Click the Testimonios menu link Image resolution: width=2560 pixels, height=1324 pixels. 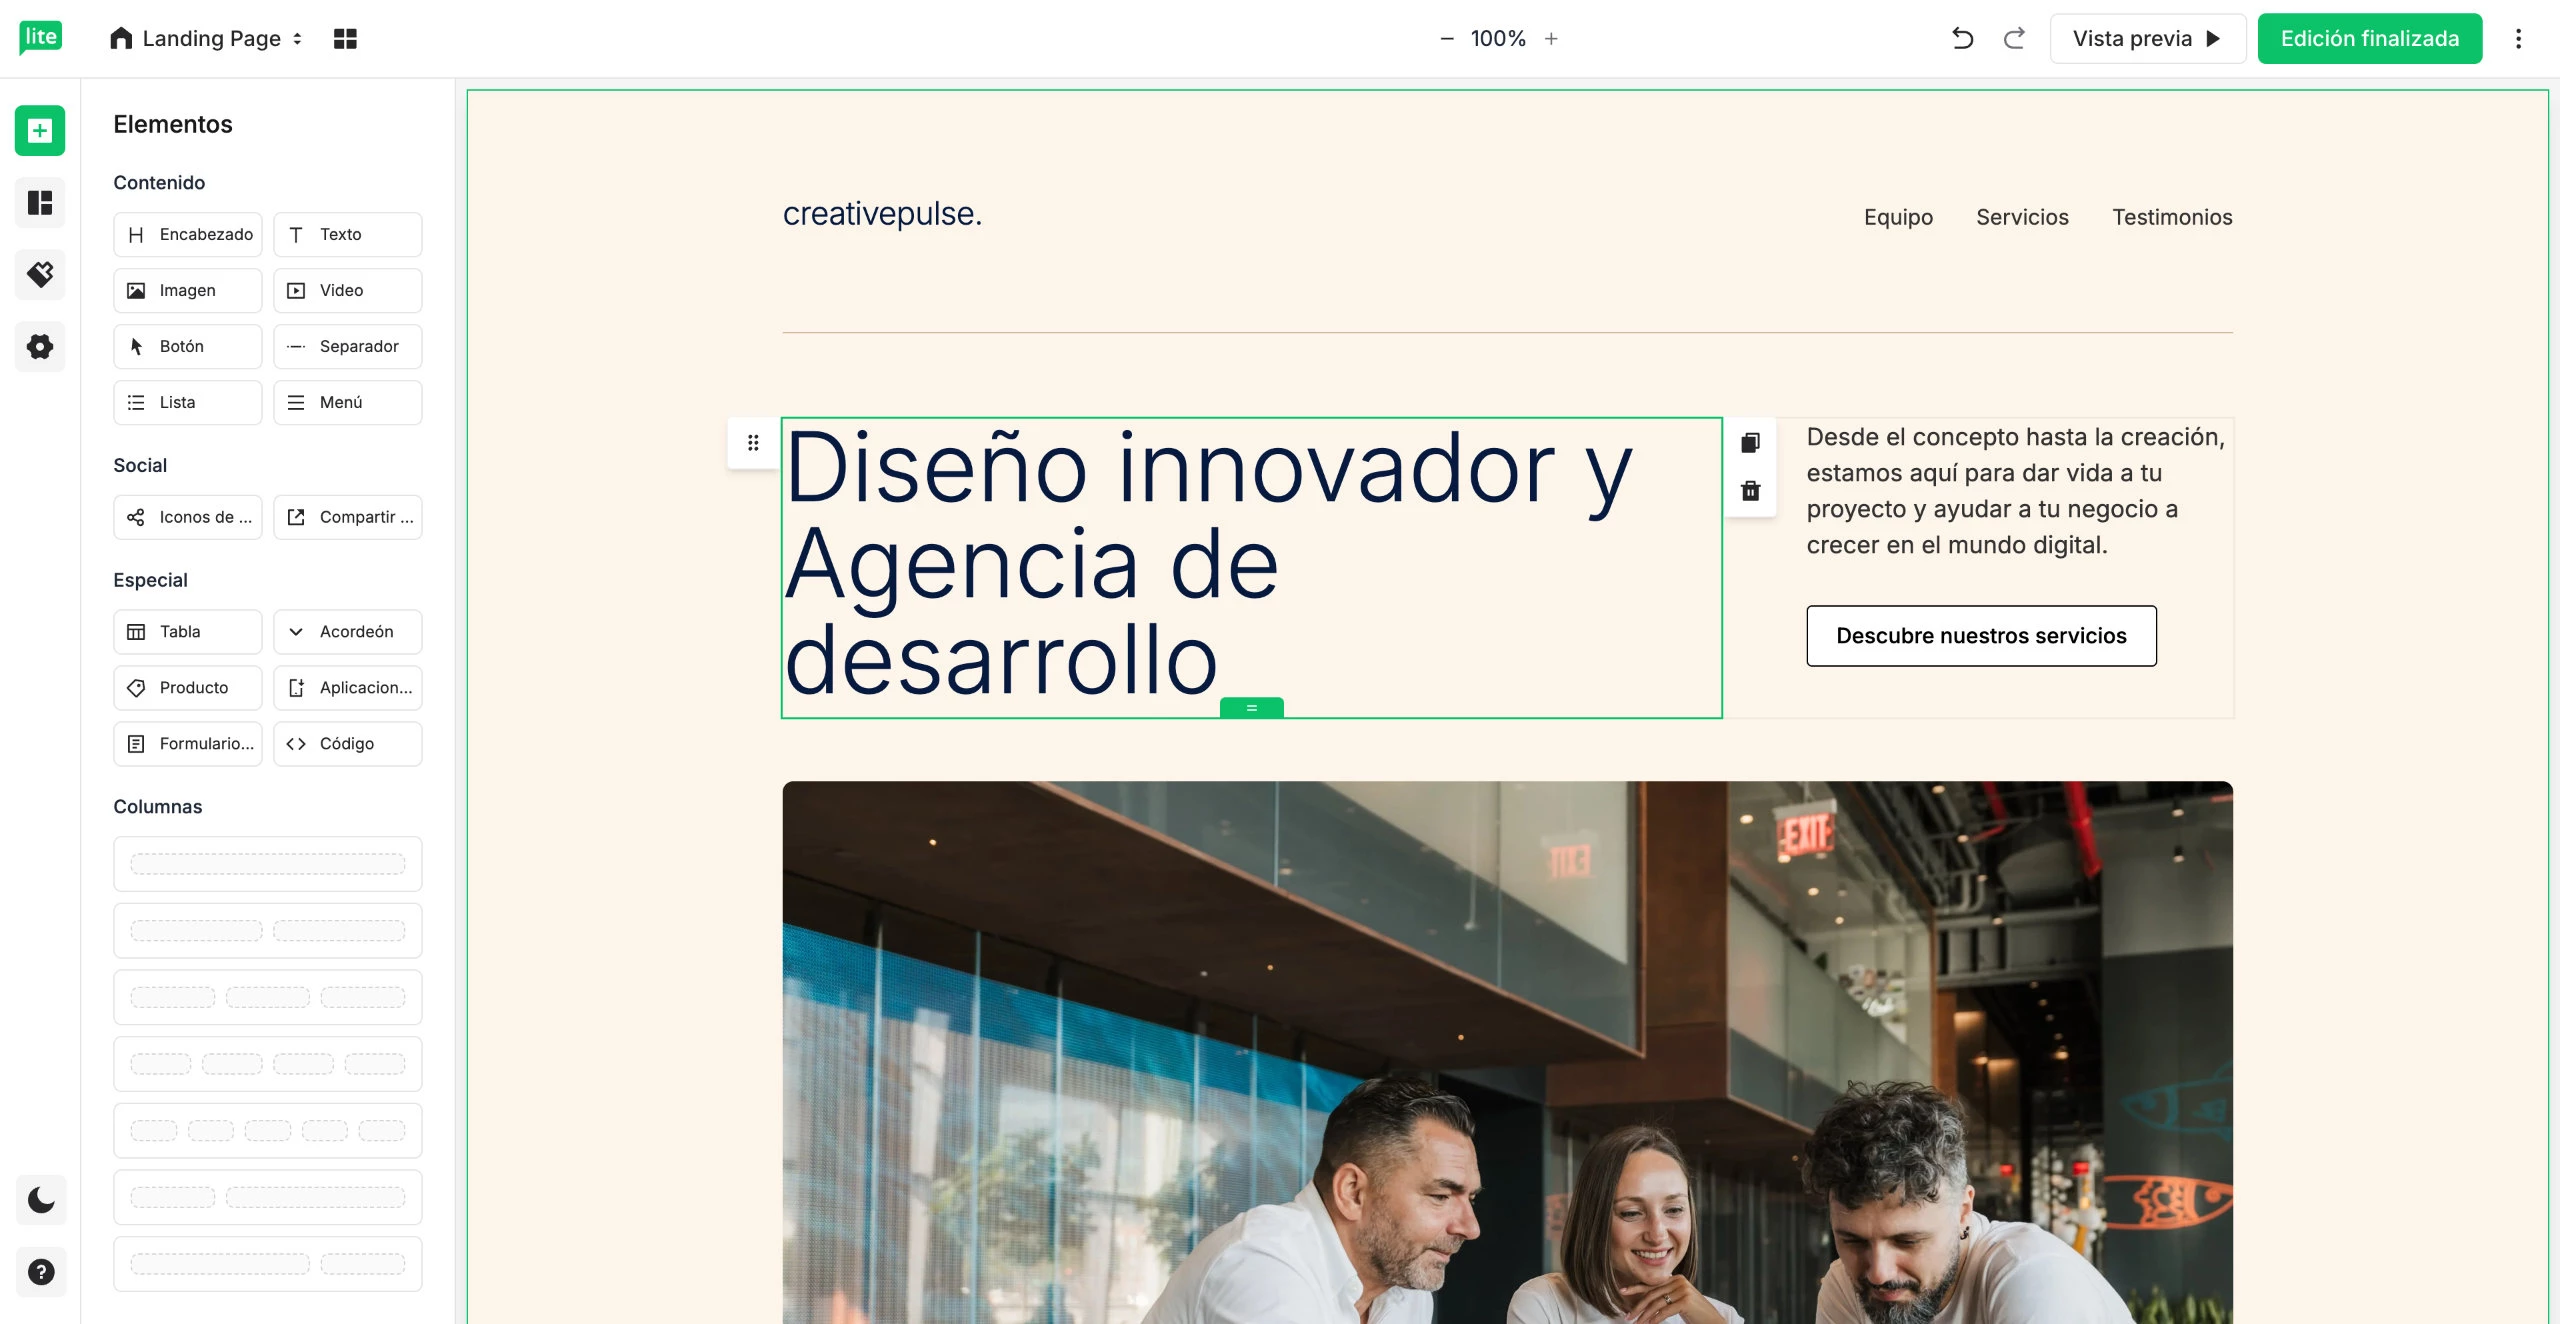pyautogui.click(x=2172, y=217)
